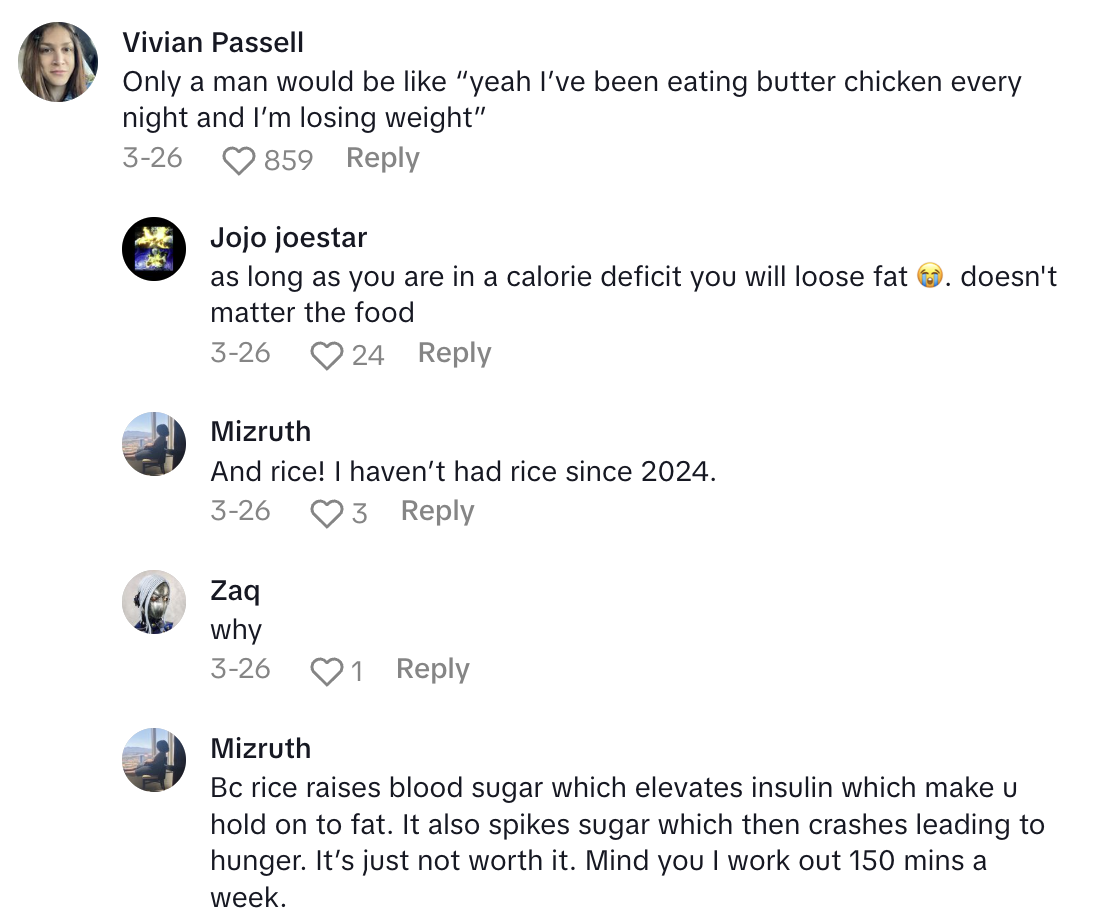Click the 859 likes count
The width and height of the screenshot is (1098, 920).
click(289, 160)
